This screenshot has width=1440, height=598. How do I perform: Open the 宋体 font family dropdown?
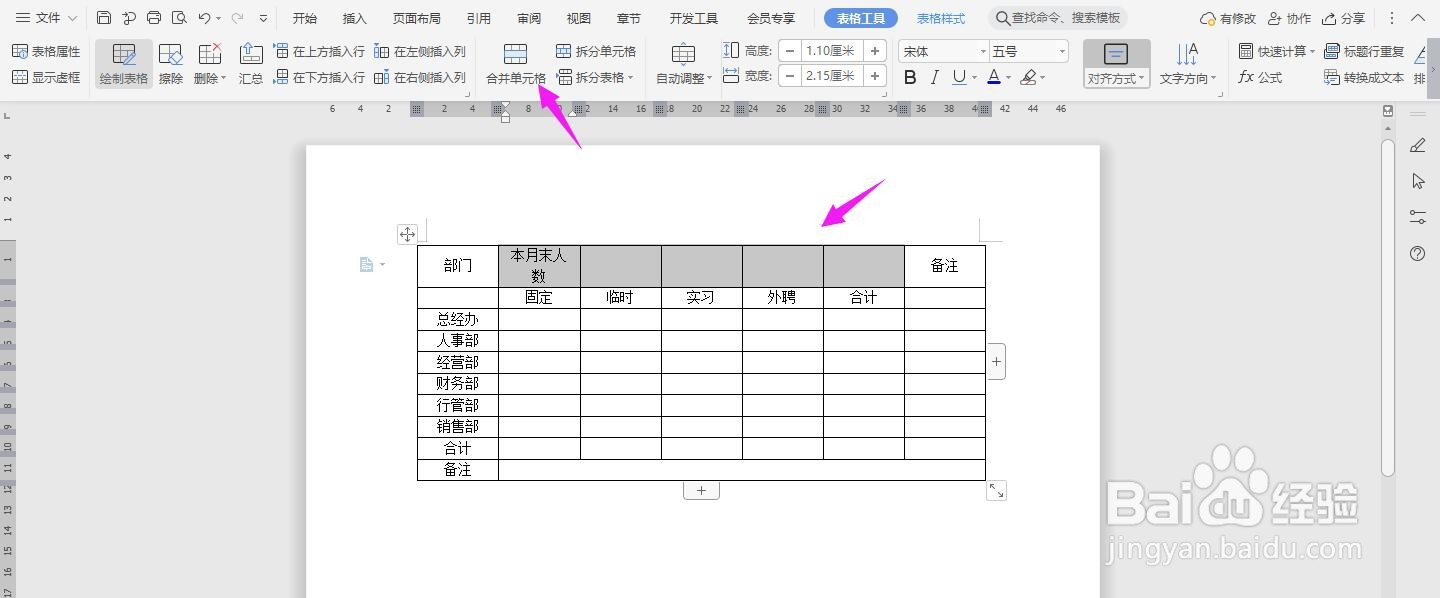[x=941, y=49]
